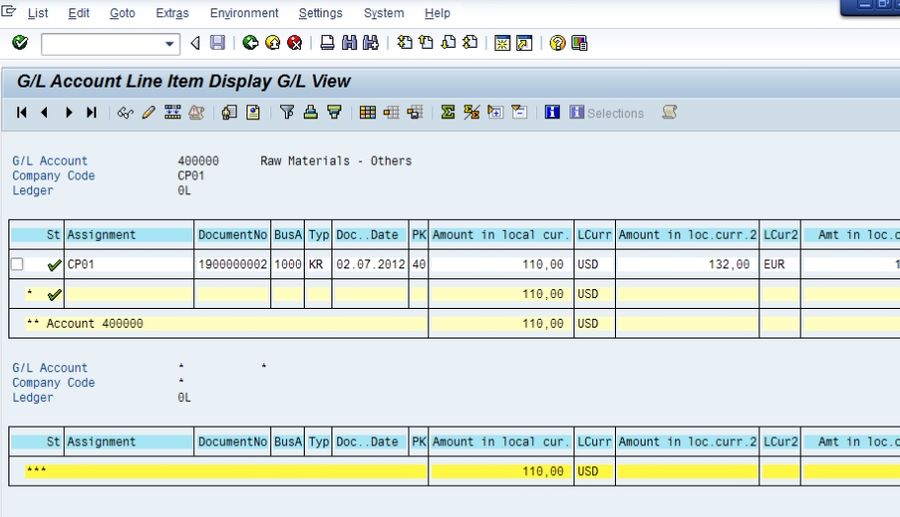Open the Settings menu
Image resolution: width=900 pixels, height=517 pixels.
click(x=320, y=13)
